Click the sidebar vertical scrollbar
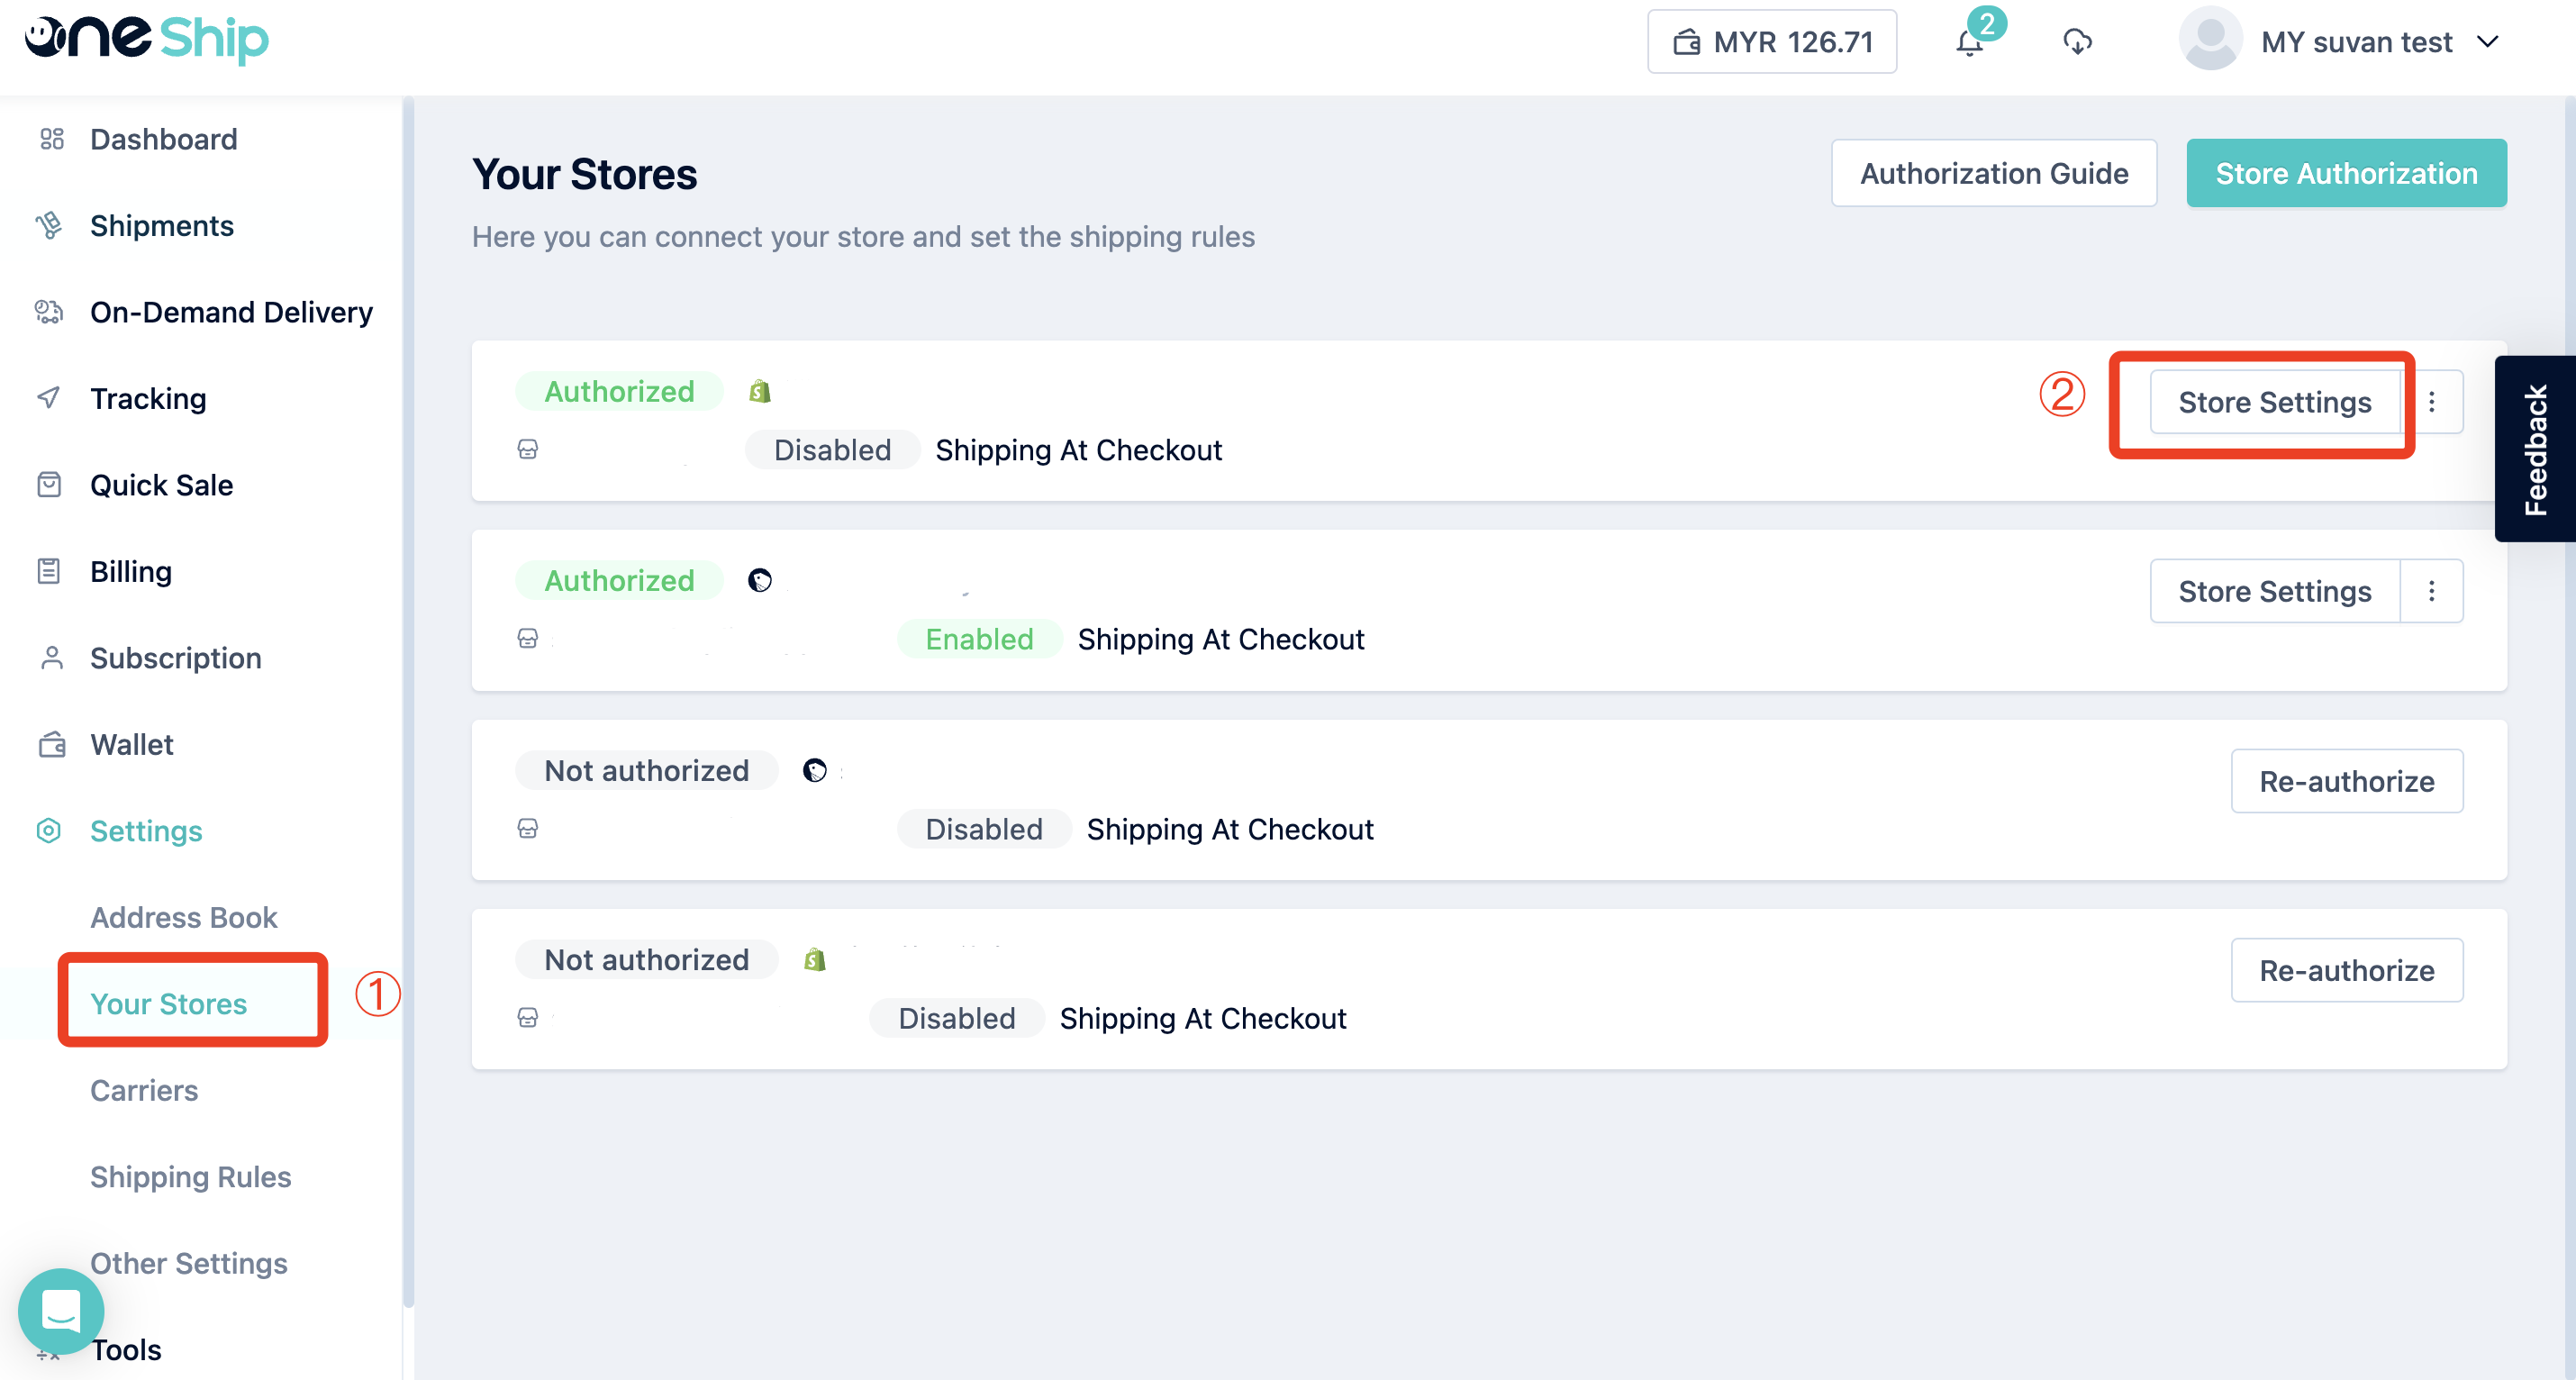The image size is (2576, 1380). 408,700
